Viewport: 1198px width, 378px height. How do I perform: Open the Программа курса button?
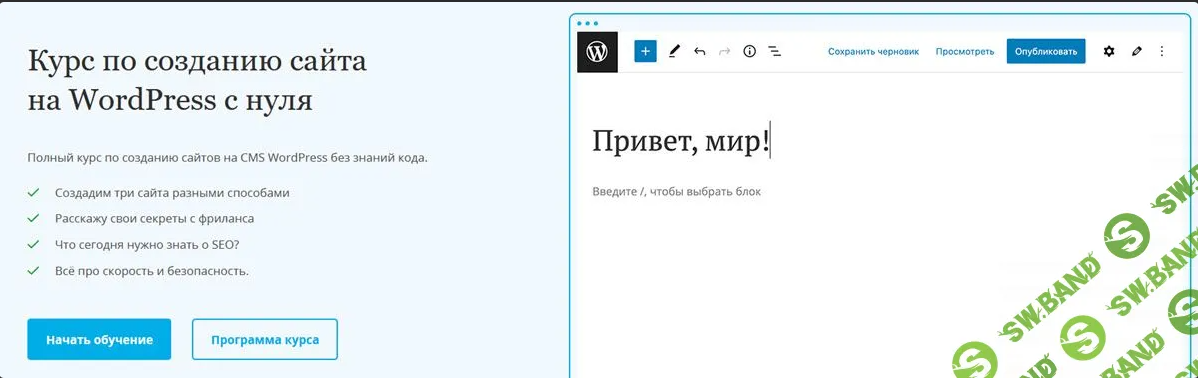(x=264, y=339)
